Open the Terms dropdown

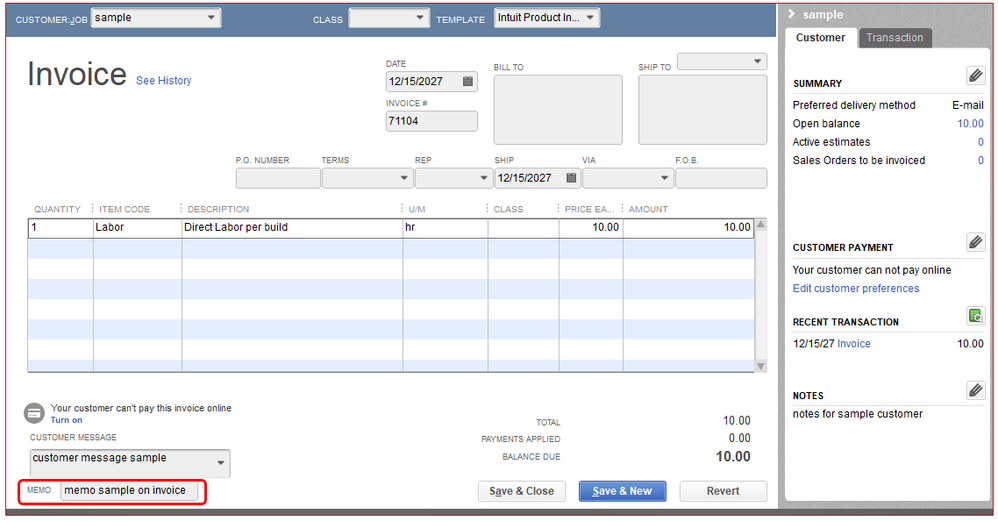pyautogui.click(x=404, y=178)
